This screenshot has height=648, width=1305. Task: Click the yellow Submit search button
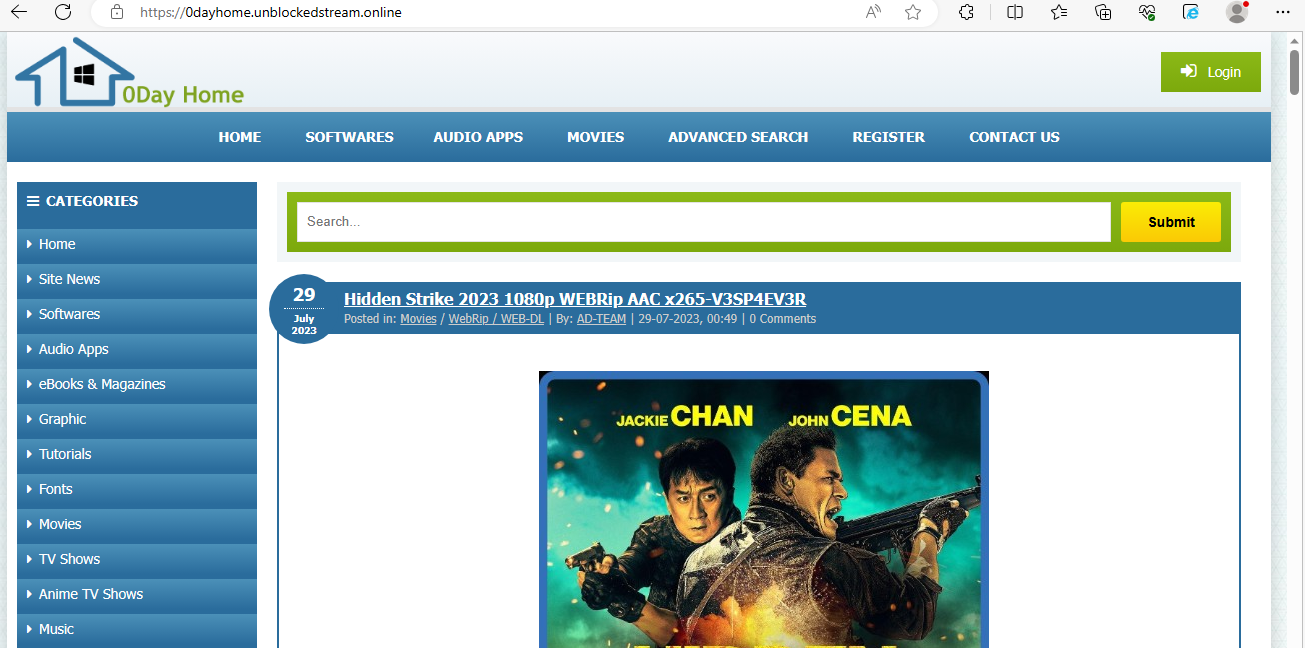[x=1170, y=222]
